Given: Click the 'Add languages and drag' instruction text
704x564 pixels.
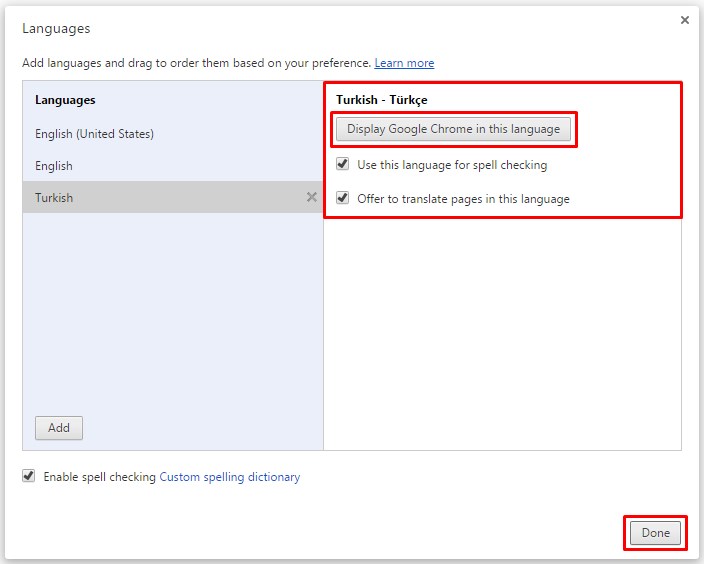Looking at the screenshot, I should pos(196,63).
